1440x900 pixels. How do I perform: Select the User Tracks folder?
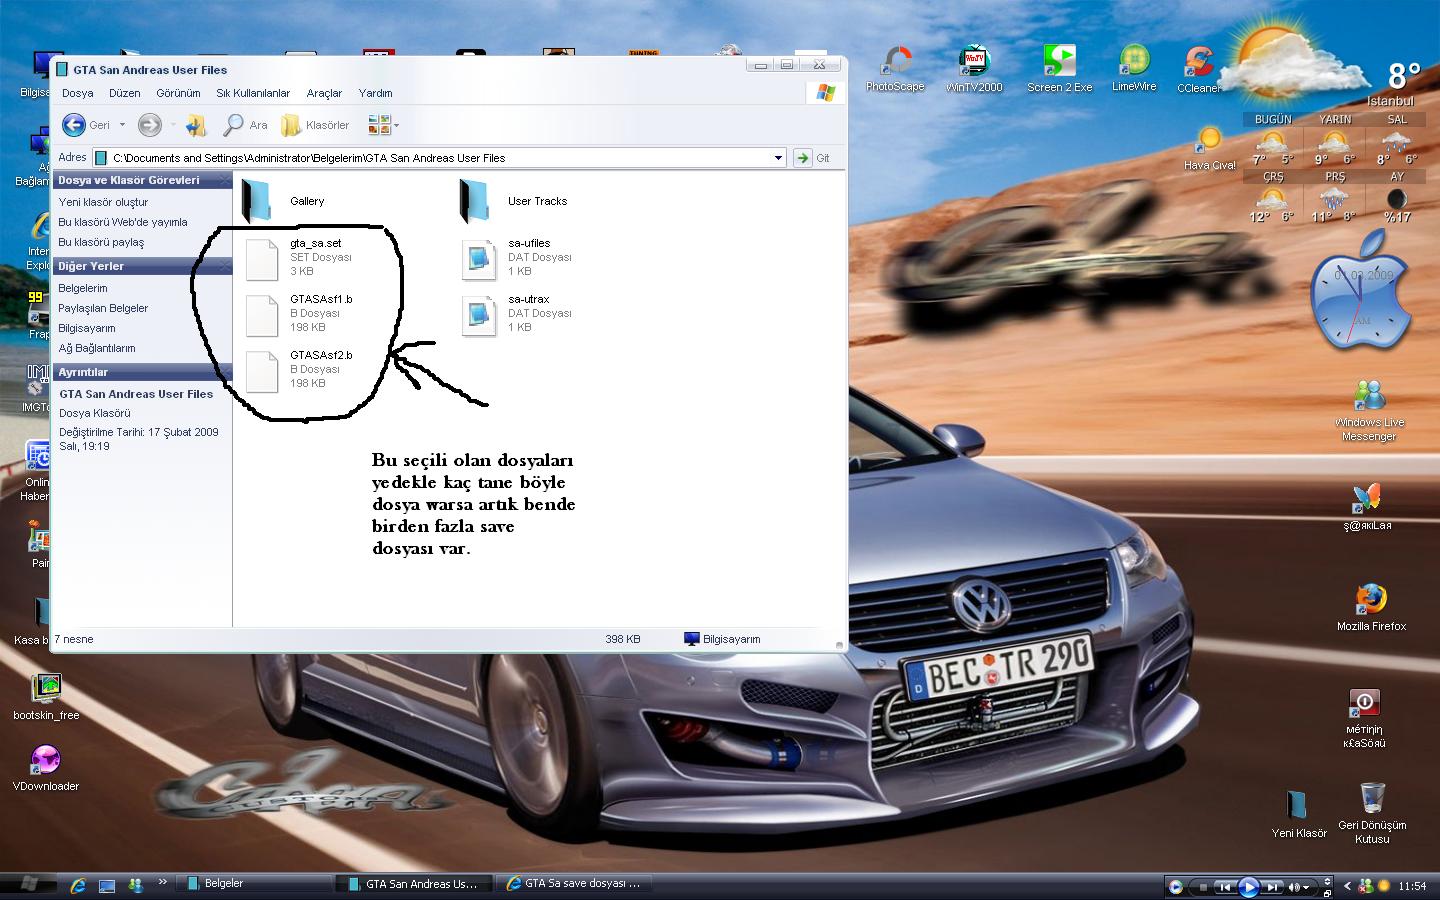pyautogui.click(x=514, y=201)
